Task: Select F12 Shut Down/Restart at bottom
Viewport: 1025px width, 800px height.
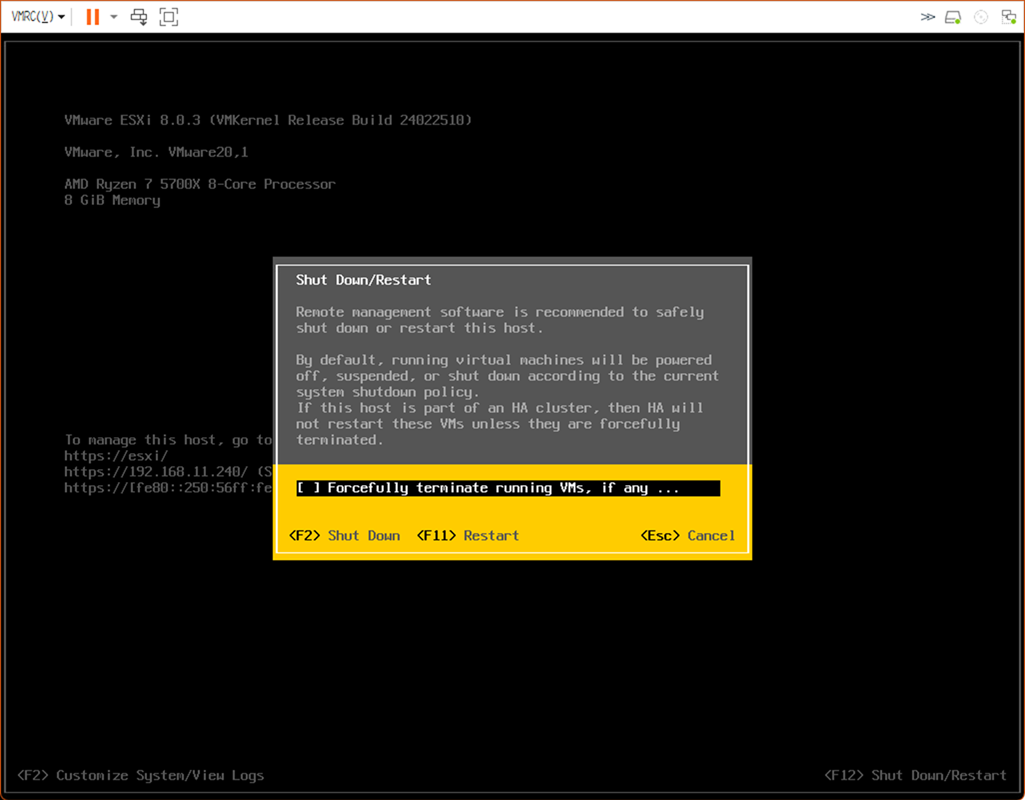Action: (x=915, y=776)
